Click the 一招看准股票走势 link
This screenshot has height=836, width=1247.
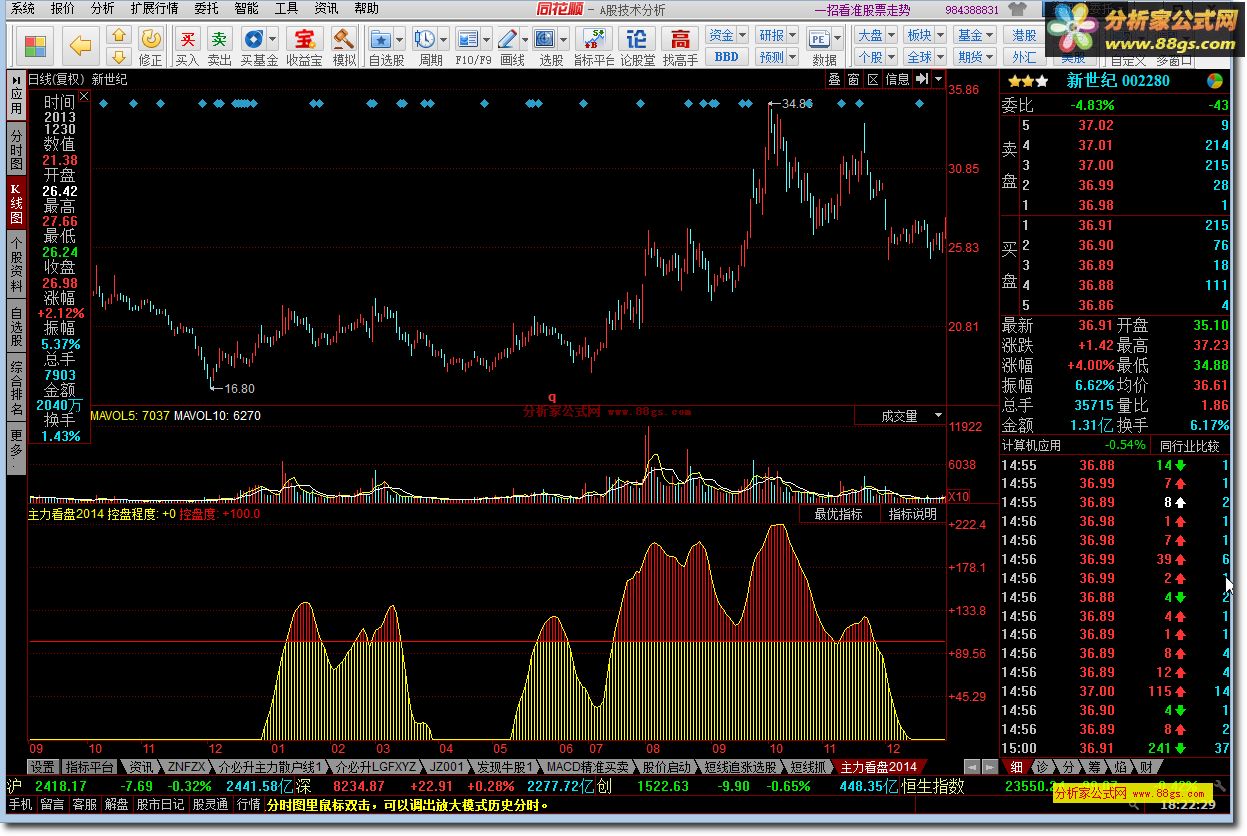862,9
